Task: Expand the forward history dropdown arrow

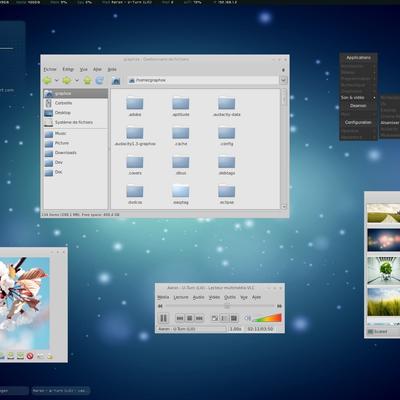Action: [x=77, y=80]
